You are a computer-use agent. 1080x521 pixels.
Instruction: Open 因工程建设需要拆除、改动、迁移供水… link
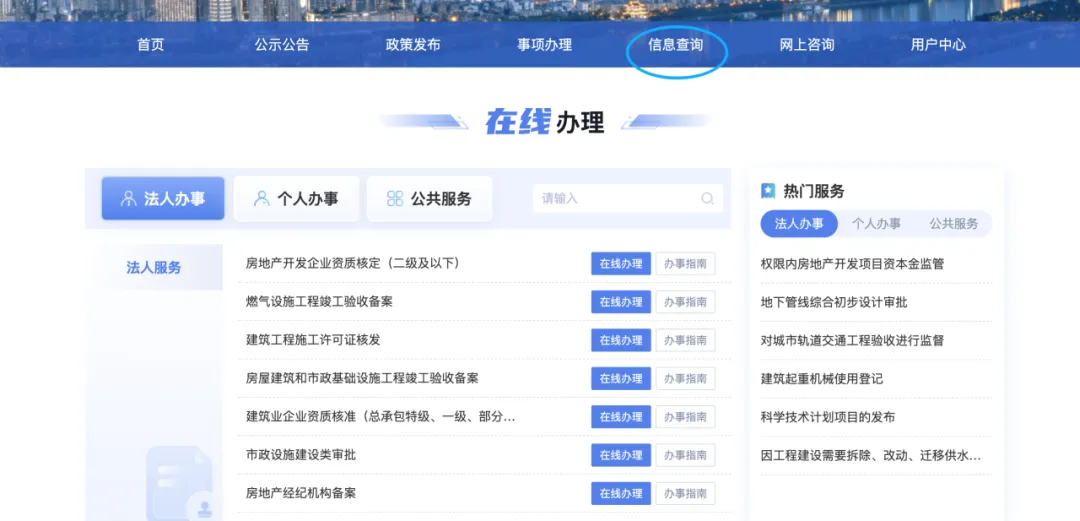point(871,456)
